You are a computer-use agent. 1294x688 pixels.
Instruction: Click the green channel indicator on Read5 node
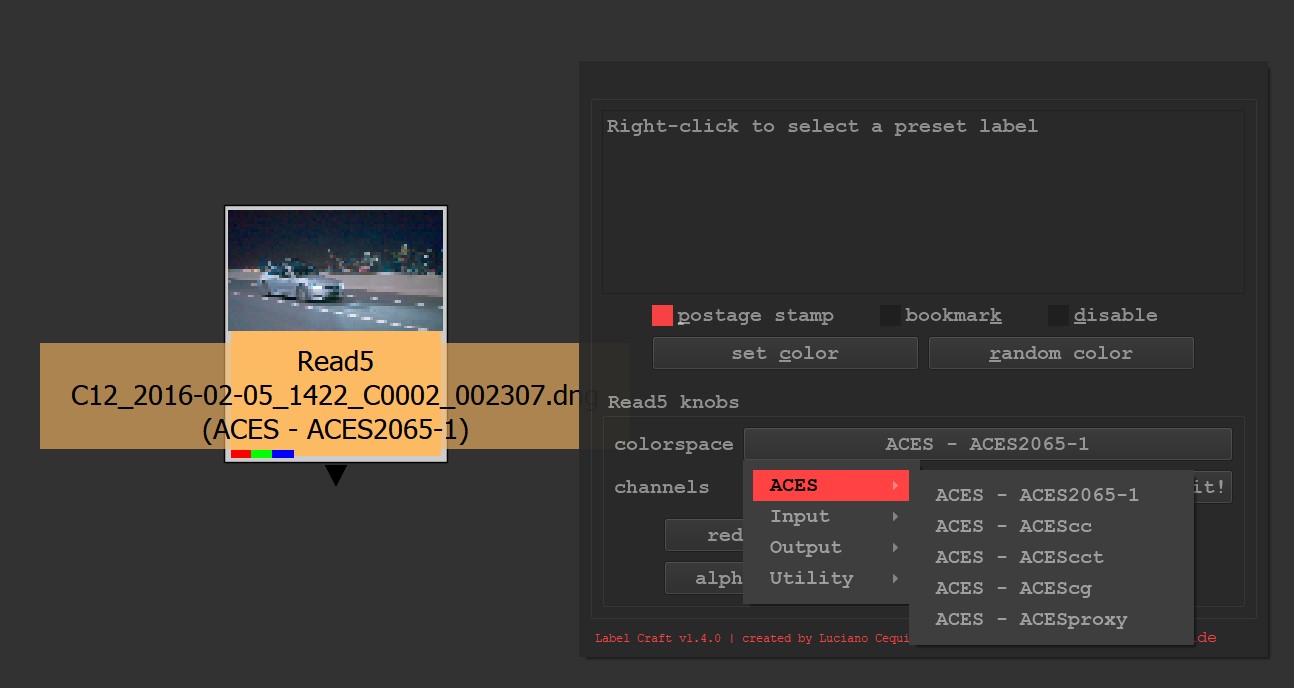pos(262,454)
